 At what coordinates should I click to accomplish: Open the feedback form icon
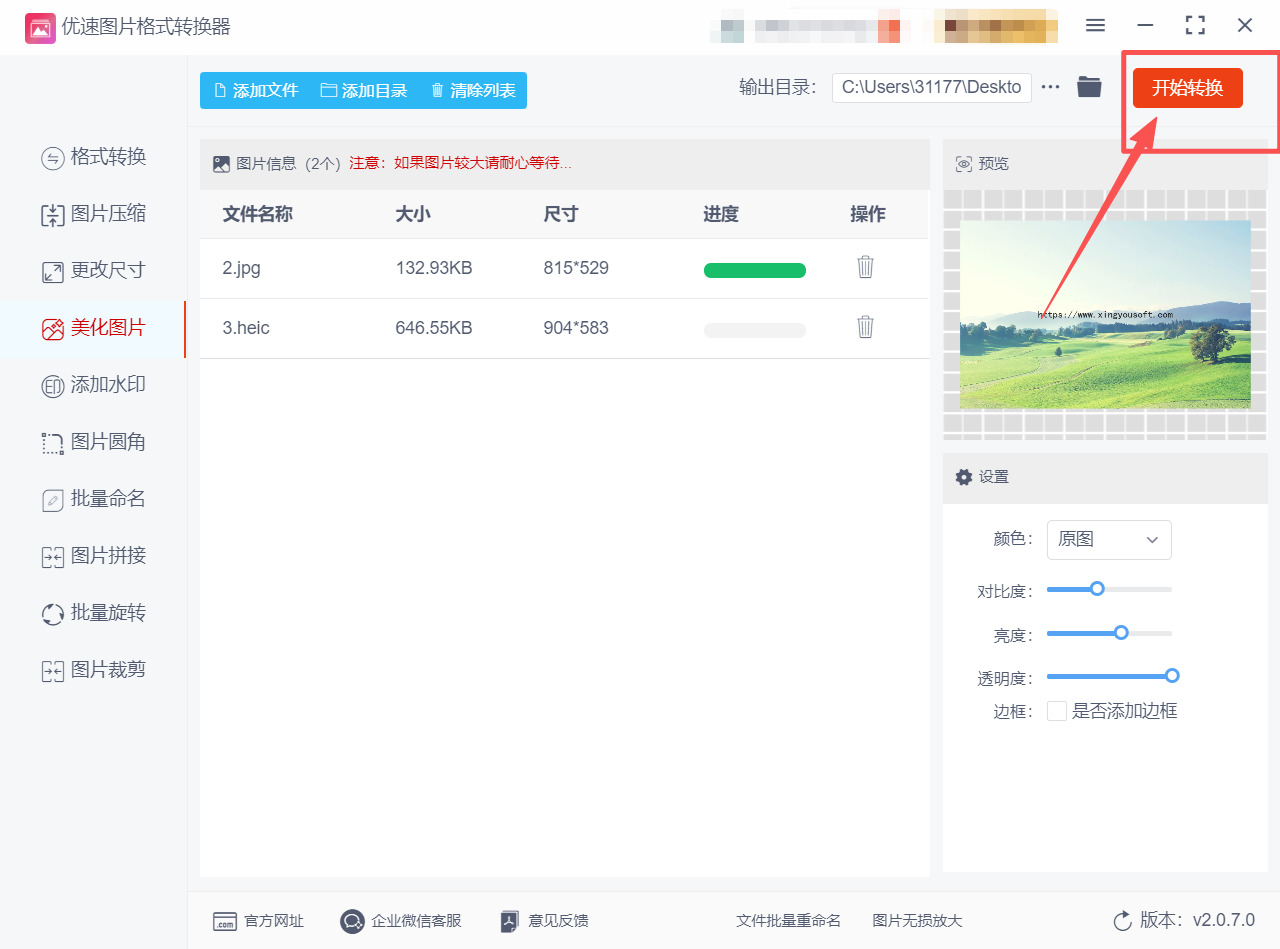510,921
